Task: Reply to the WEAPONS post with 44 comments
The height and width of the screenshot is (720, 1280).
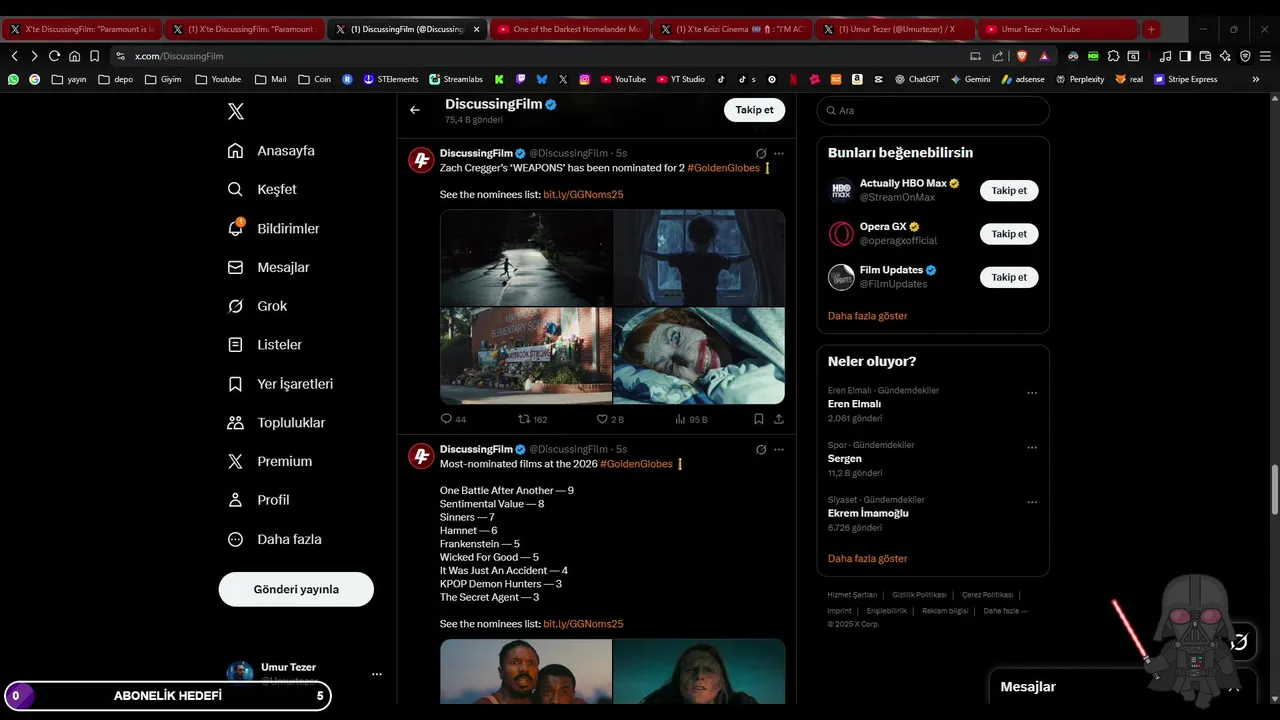Action: 453,419
